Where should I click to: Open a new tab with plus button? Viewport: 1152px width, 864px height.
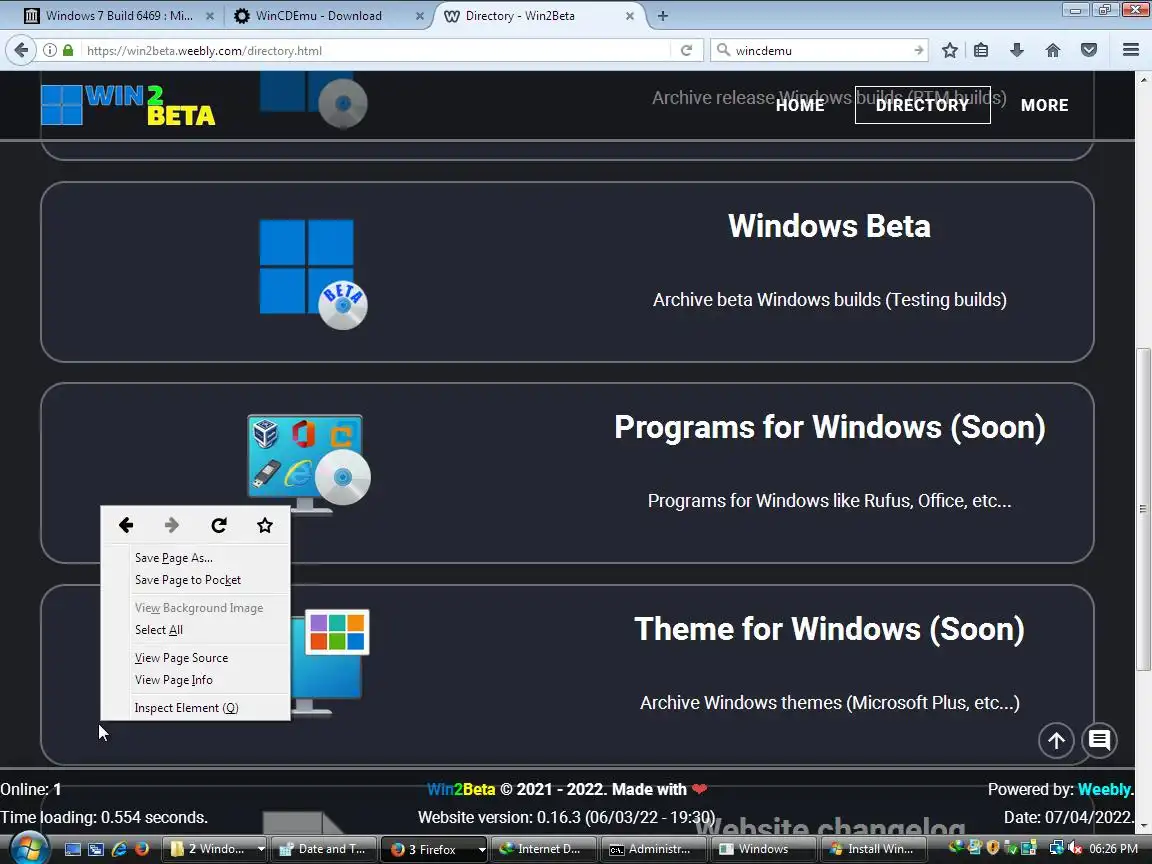point(663,15)
